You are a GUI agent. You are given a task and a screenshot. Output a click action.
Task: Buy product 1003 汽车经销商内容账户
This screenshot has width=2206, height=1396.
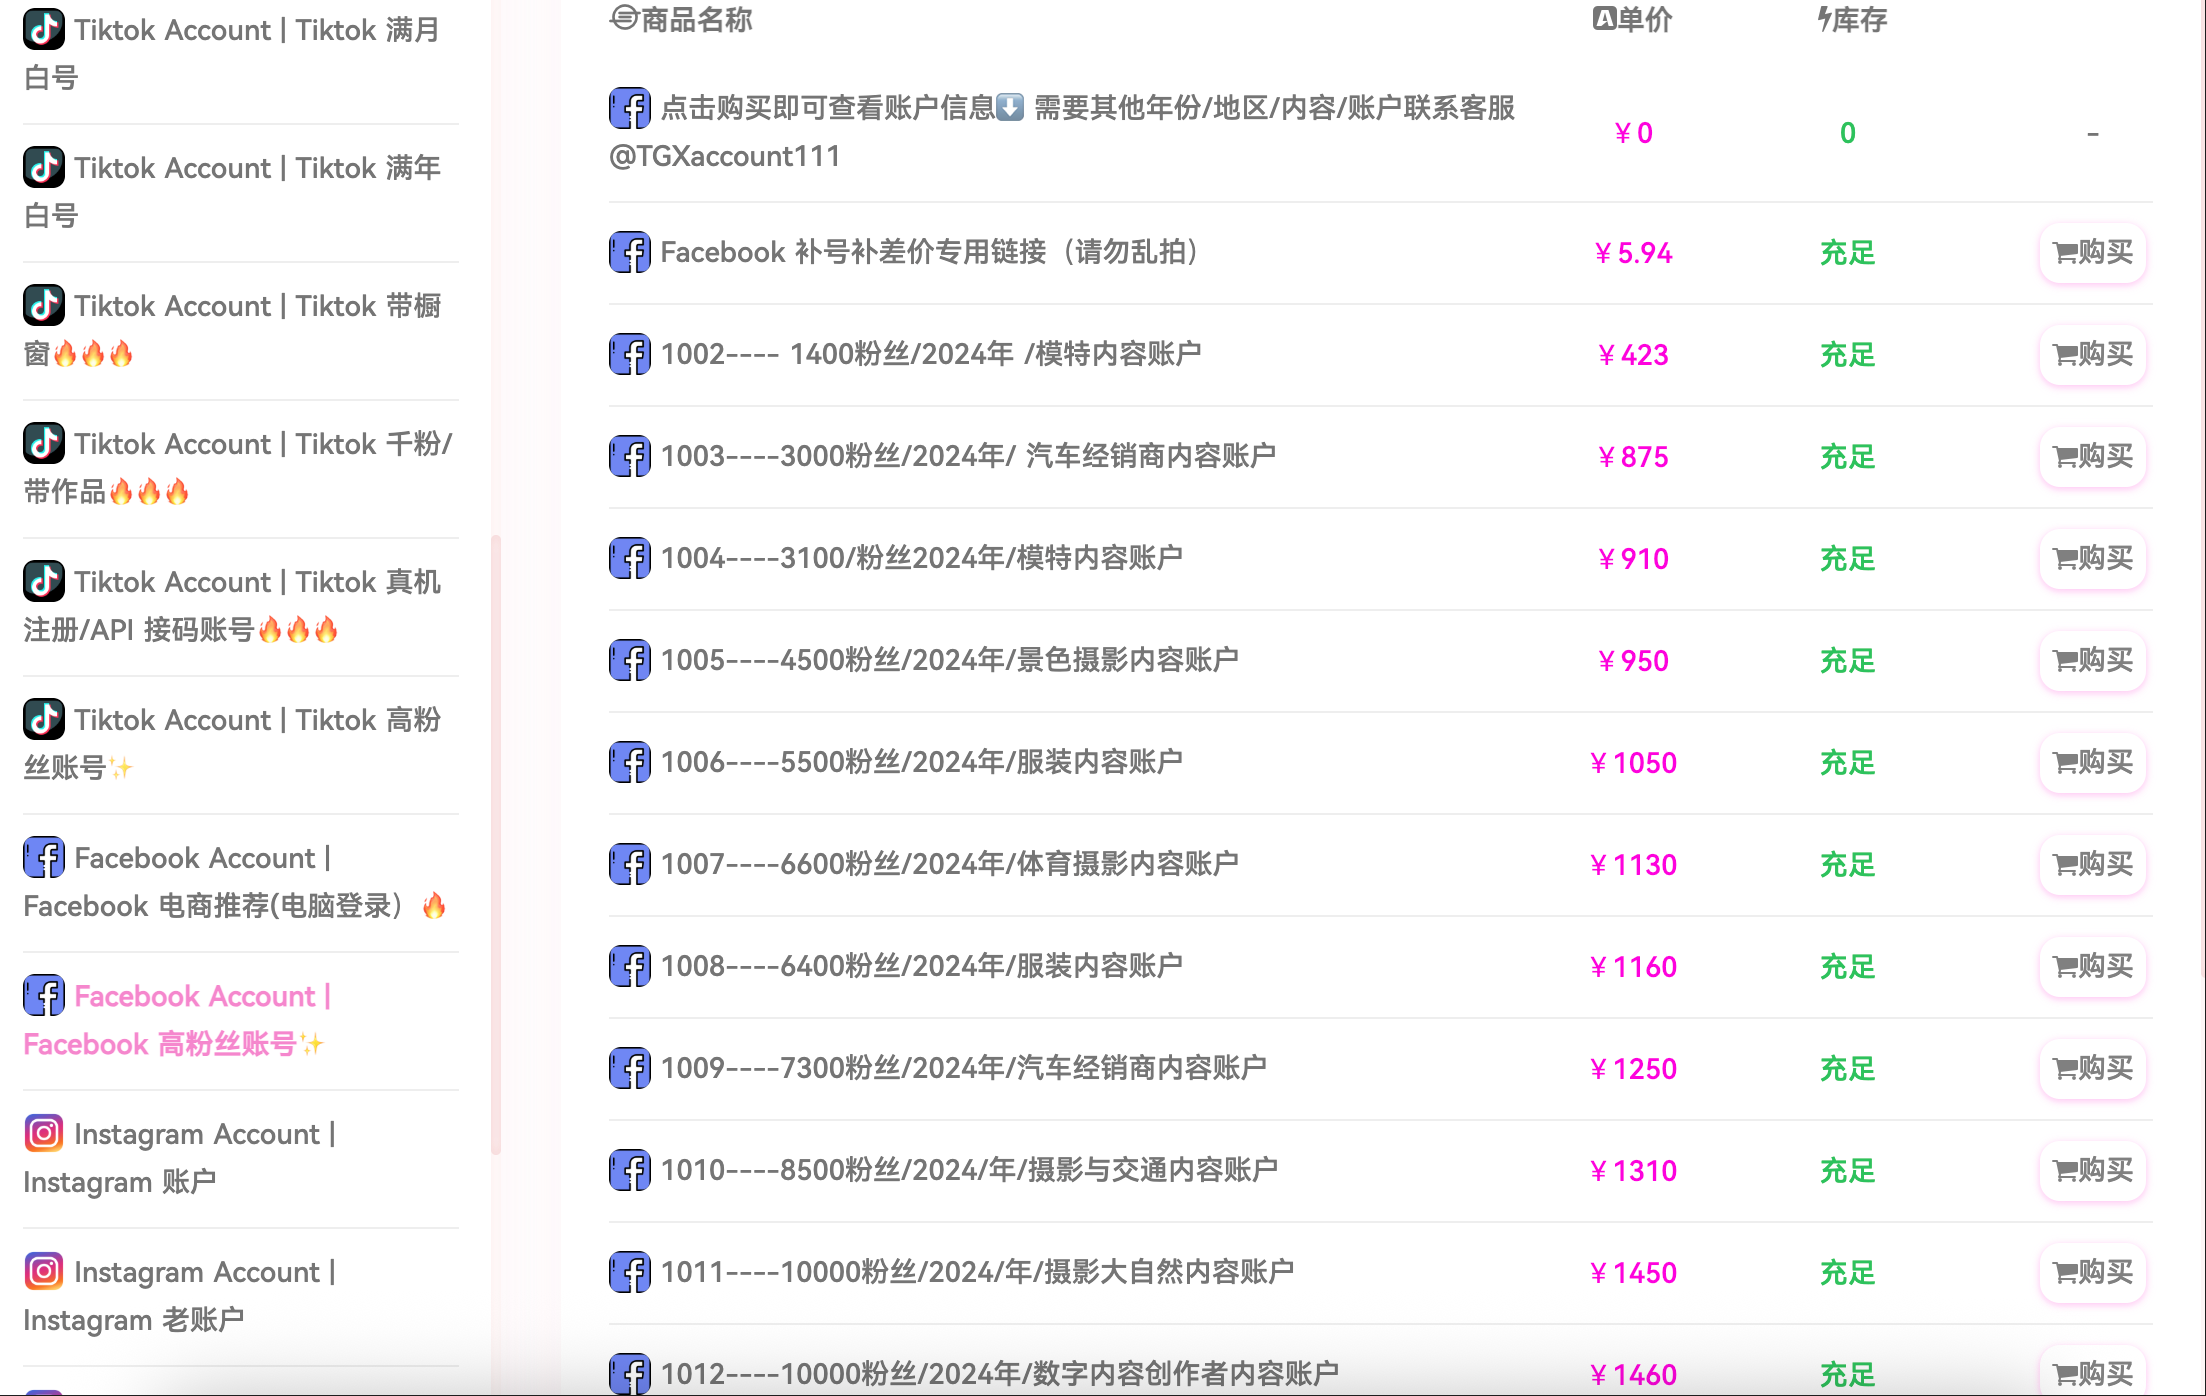[x=2092, y=457]
